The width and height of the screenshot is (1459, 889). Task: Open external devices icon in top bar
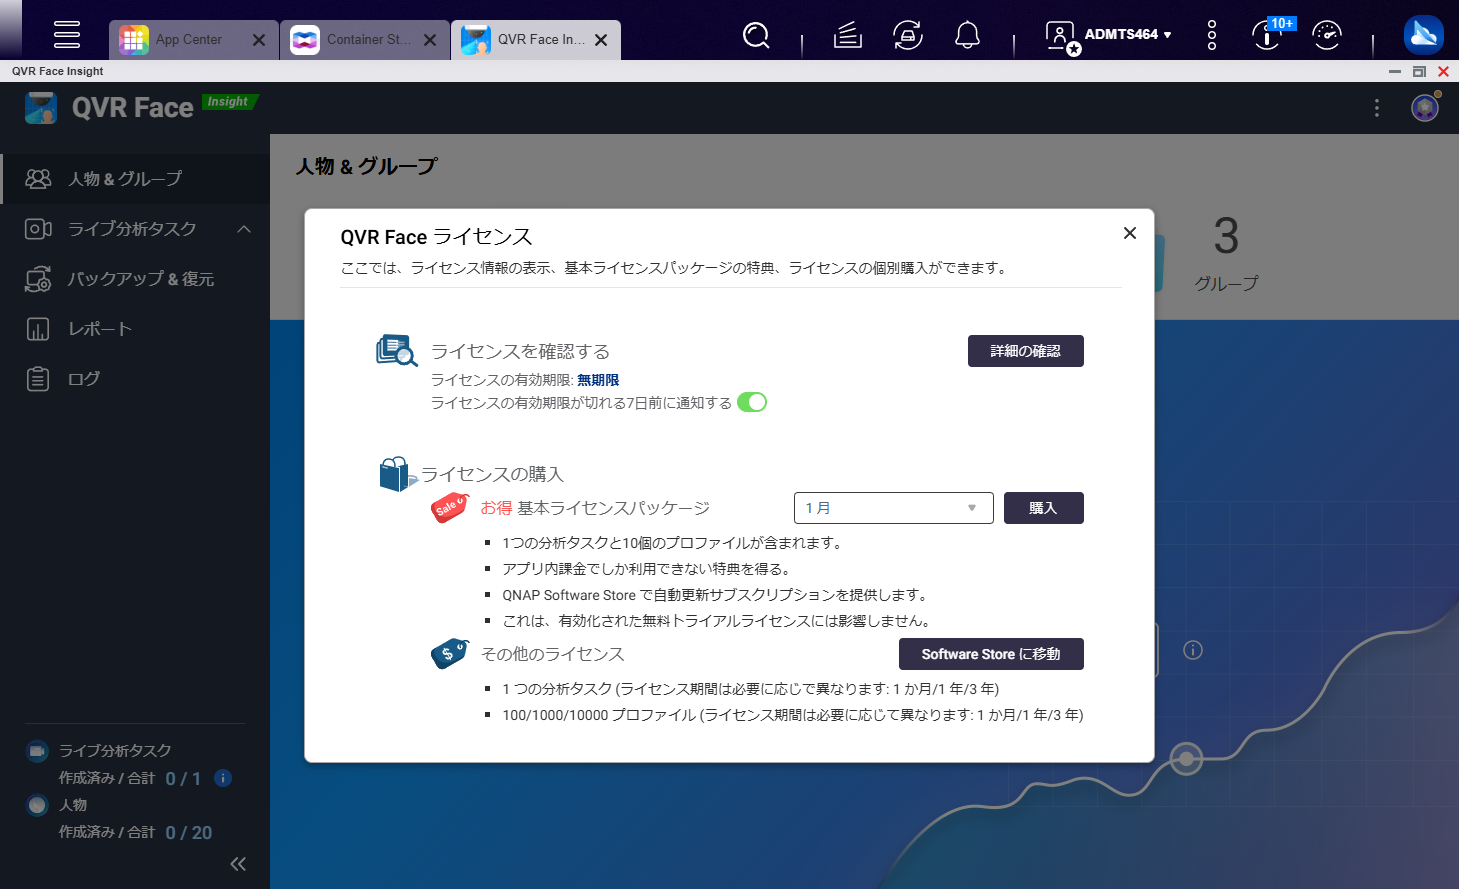pyautogui.click(x=908, y=36)
